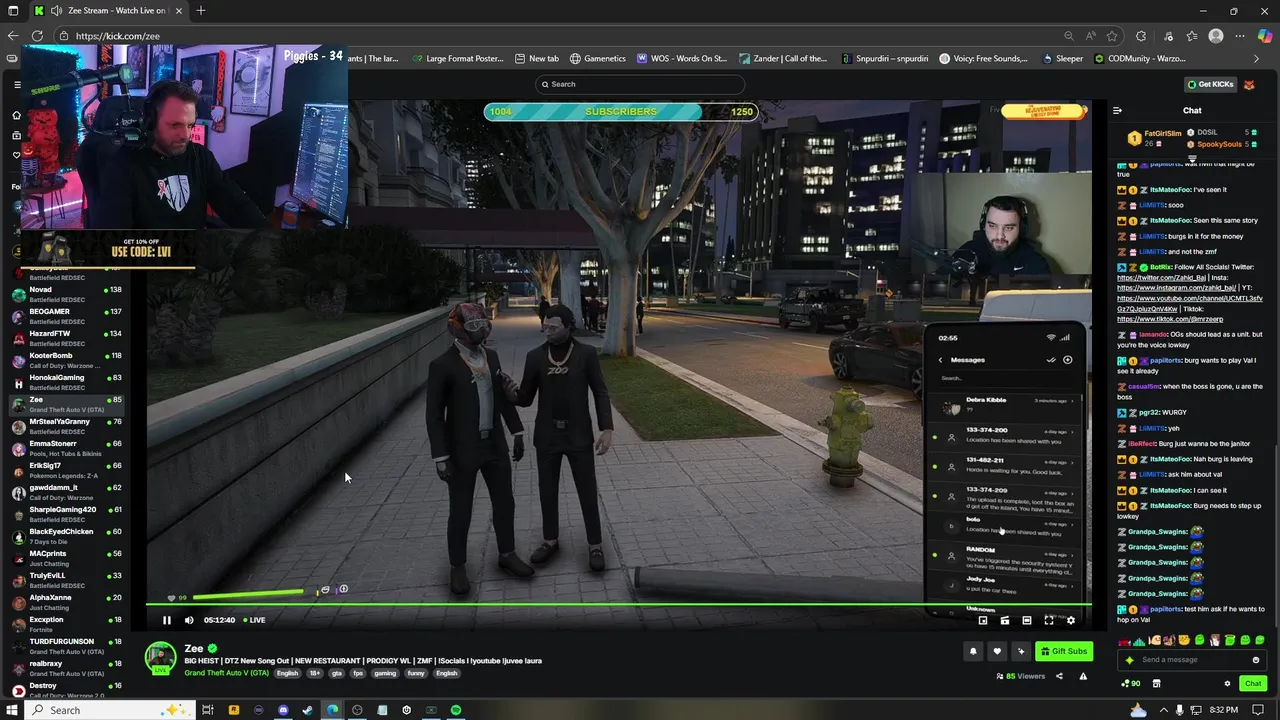Open browser profile avatar
1280x720 pixels.
click(x=1216, y=36)
